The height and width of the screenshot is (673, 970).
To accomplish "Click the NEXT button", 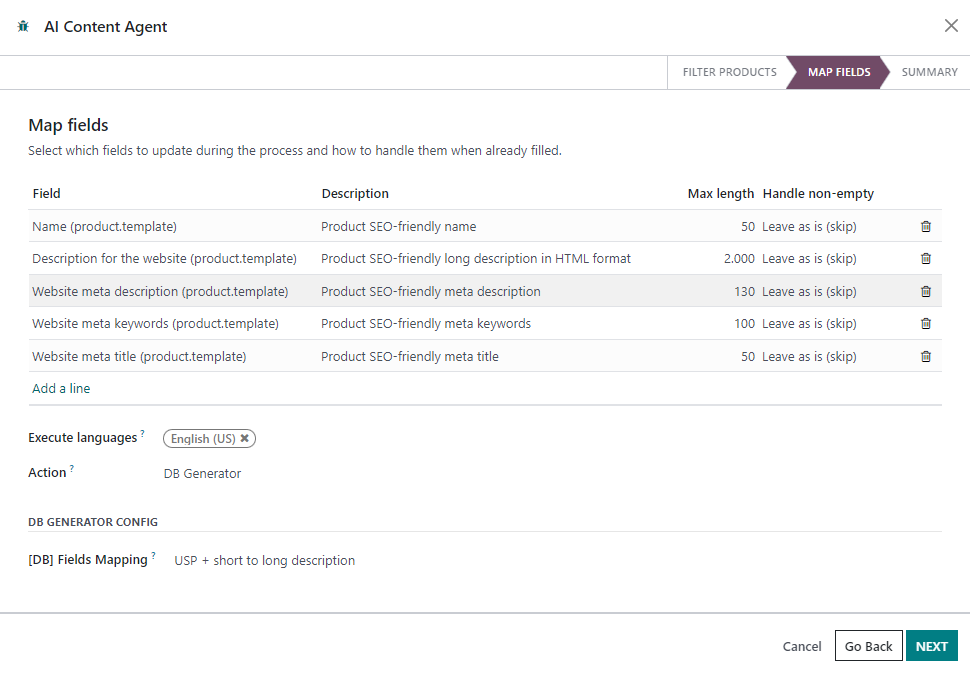I will (x=932, y=646).
